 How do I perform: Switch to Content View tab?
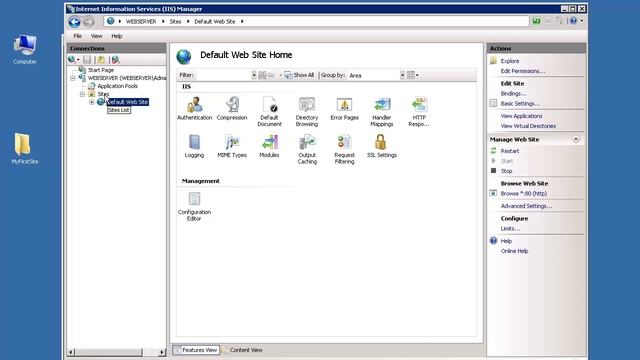click(x=242, y=350)
